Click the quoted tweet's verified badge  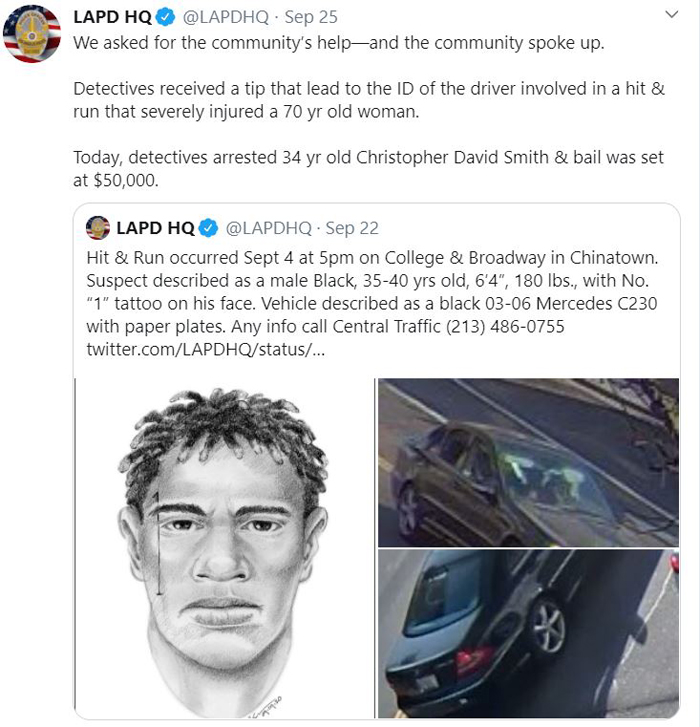tap(208, 228)
